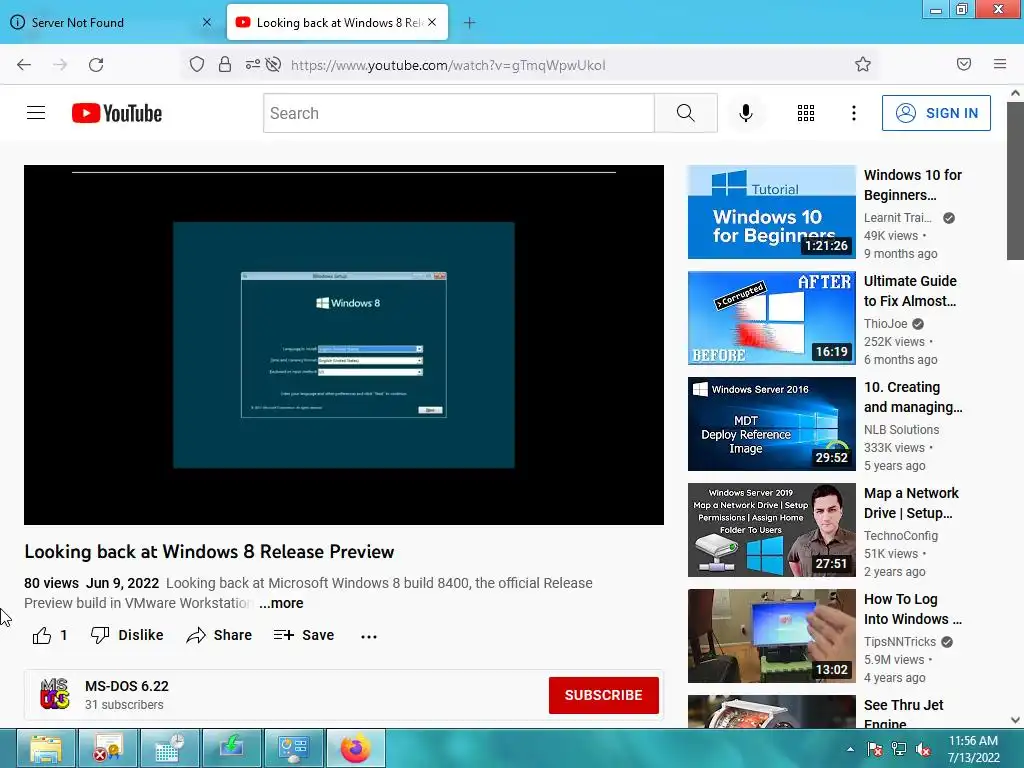Click title 'Windows 10 for Beginners...'
Screen dimensions: 1024x768
pyautogui.click(x=913, y=185)
